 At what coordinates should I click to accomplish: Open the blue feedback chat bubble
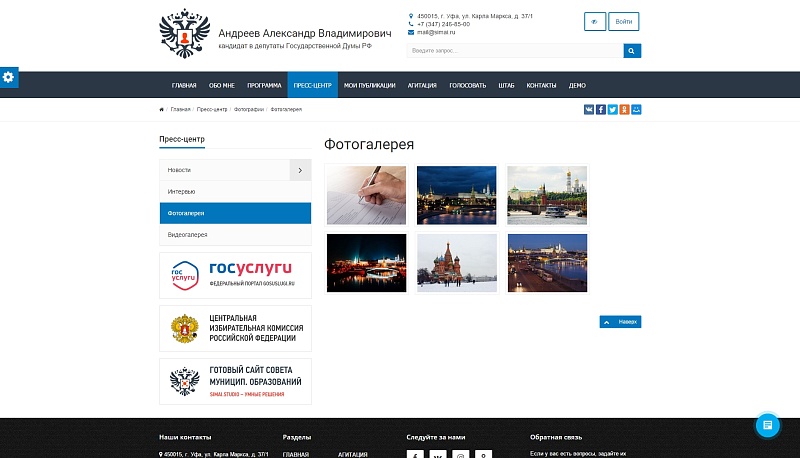[767, 425]
